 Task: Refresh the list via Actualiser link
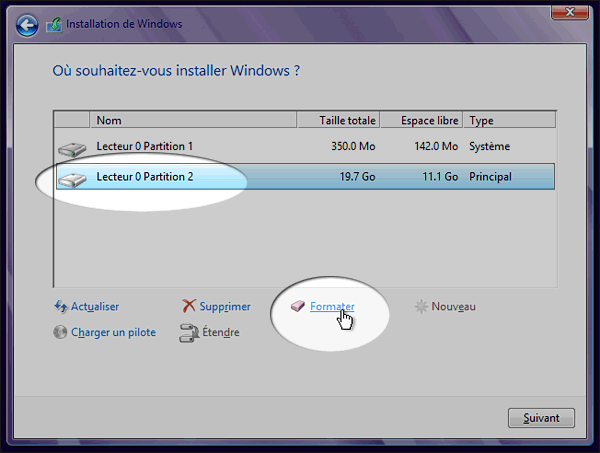click(x=95, y=306)
